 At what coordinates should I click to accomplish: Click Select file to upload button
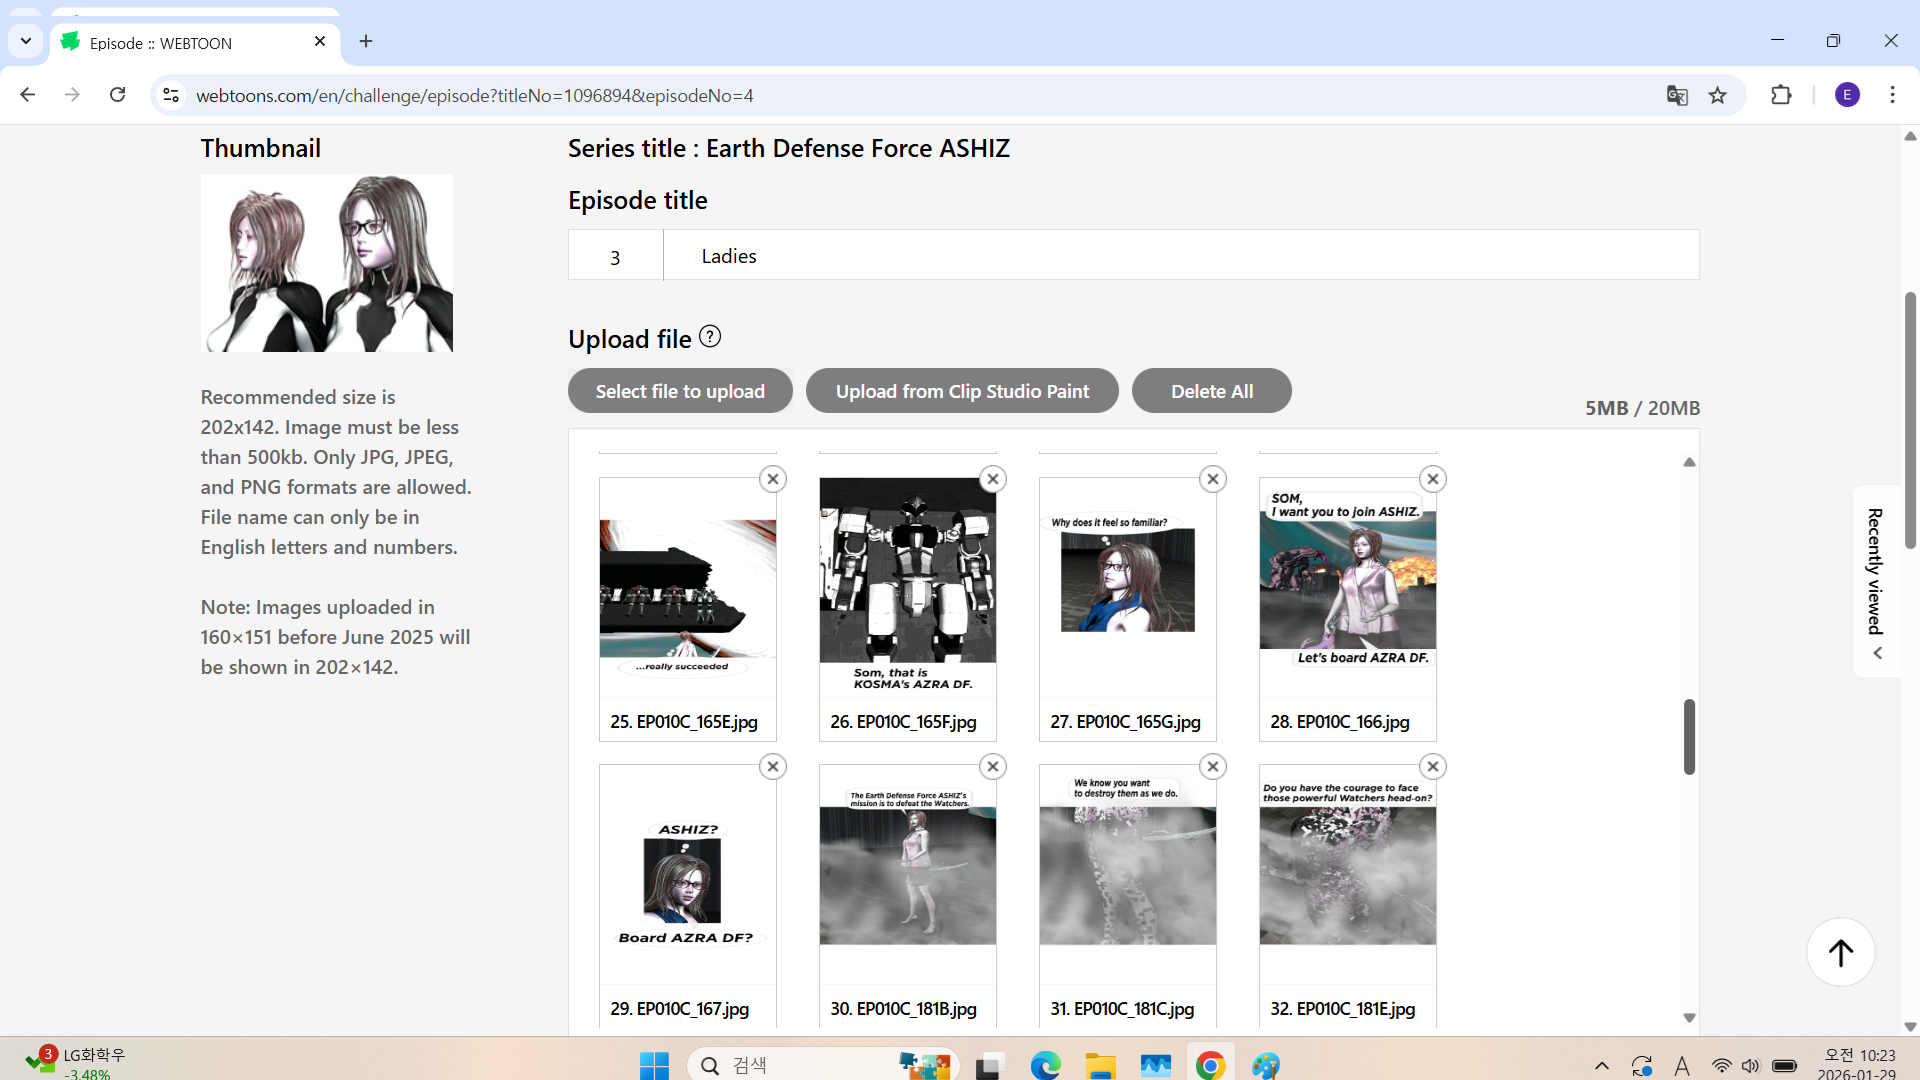[x=680, y=391]
